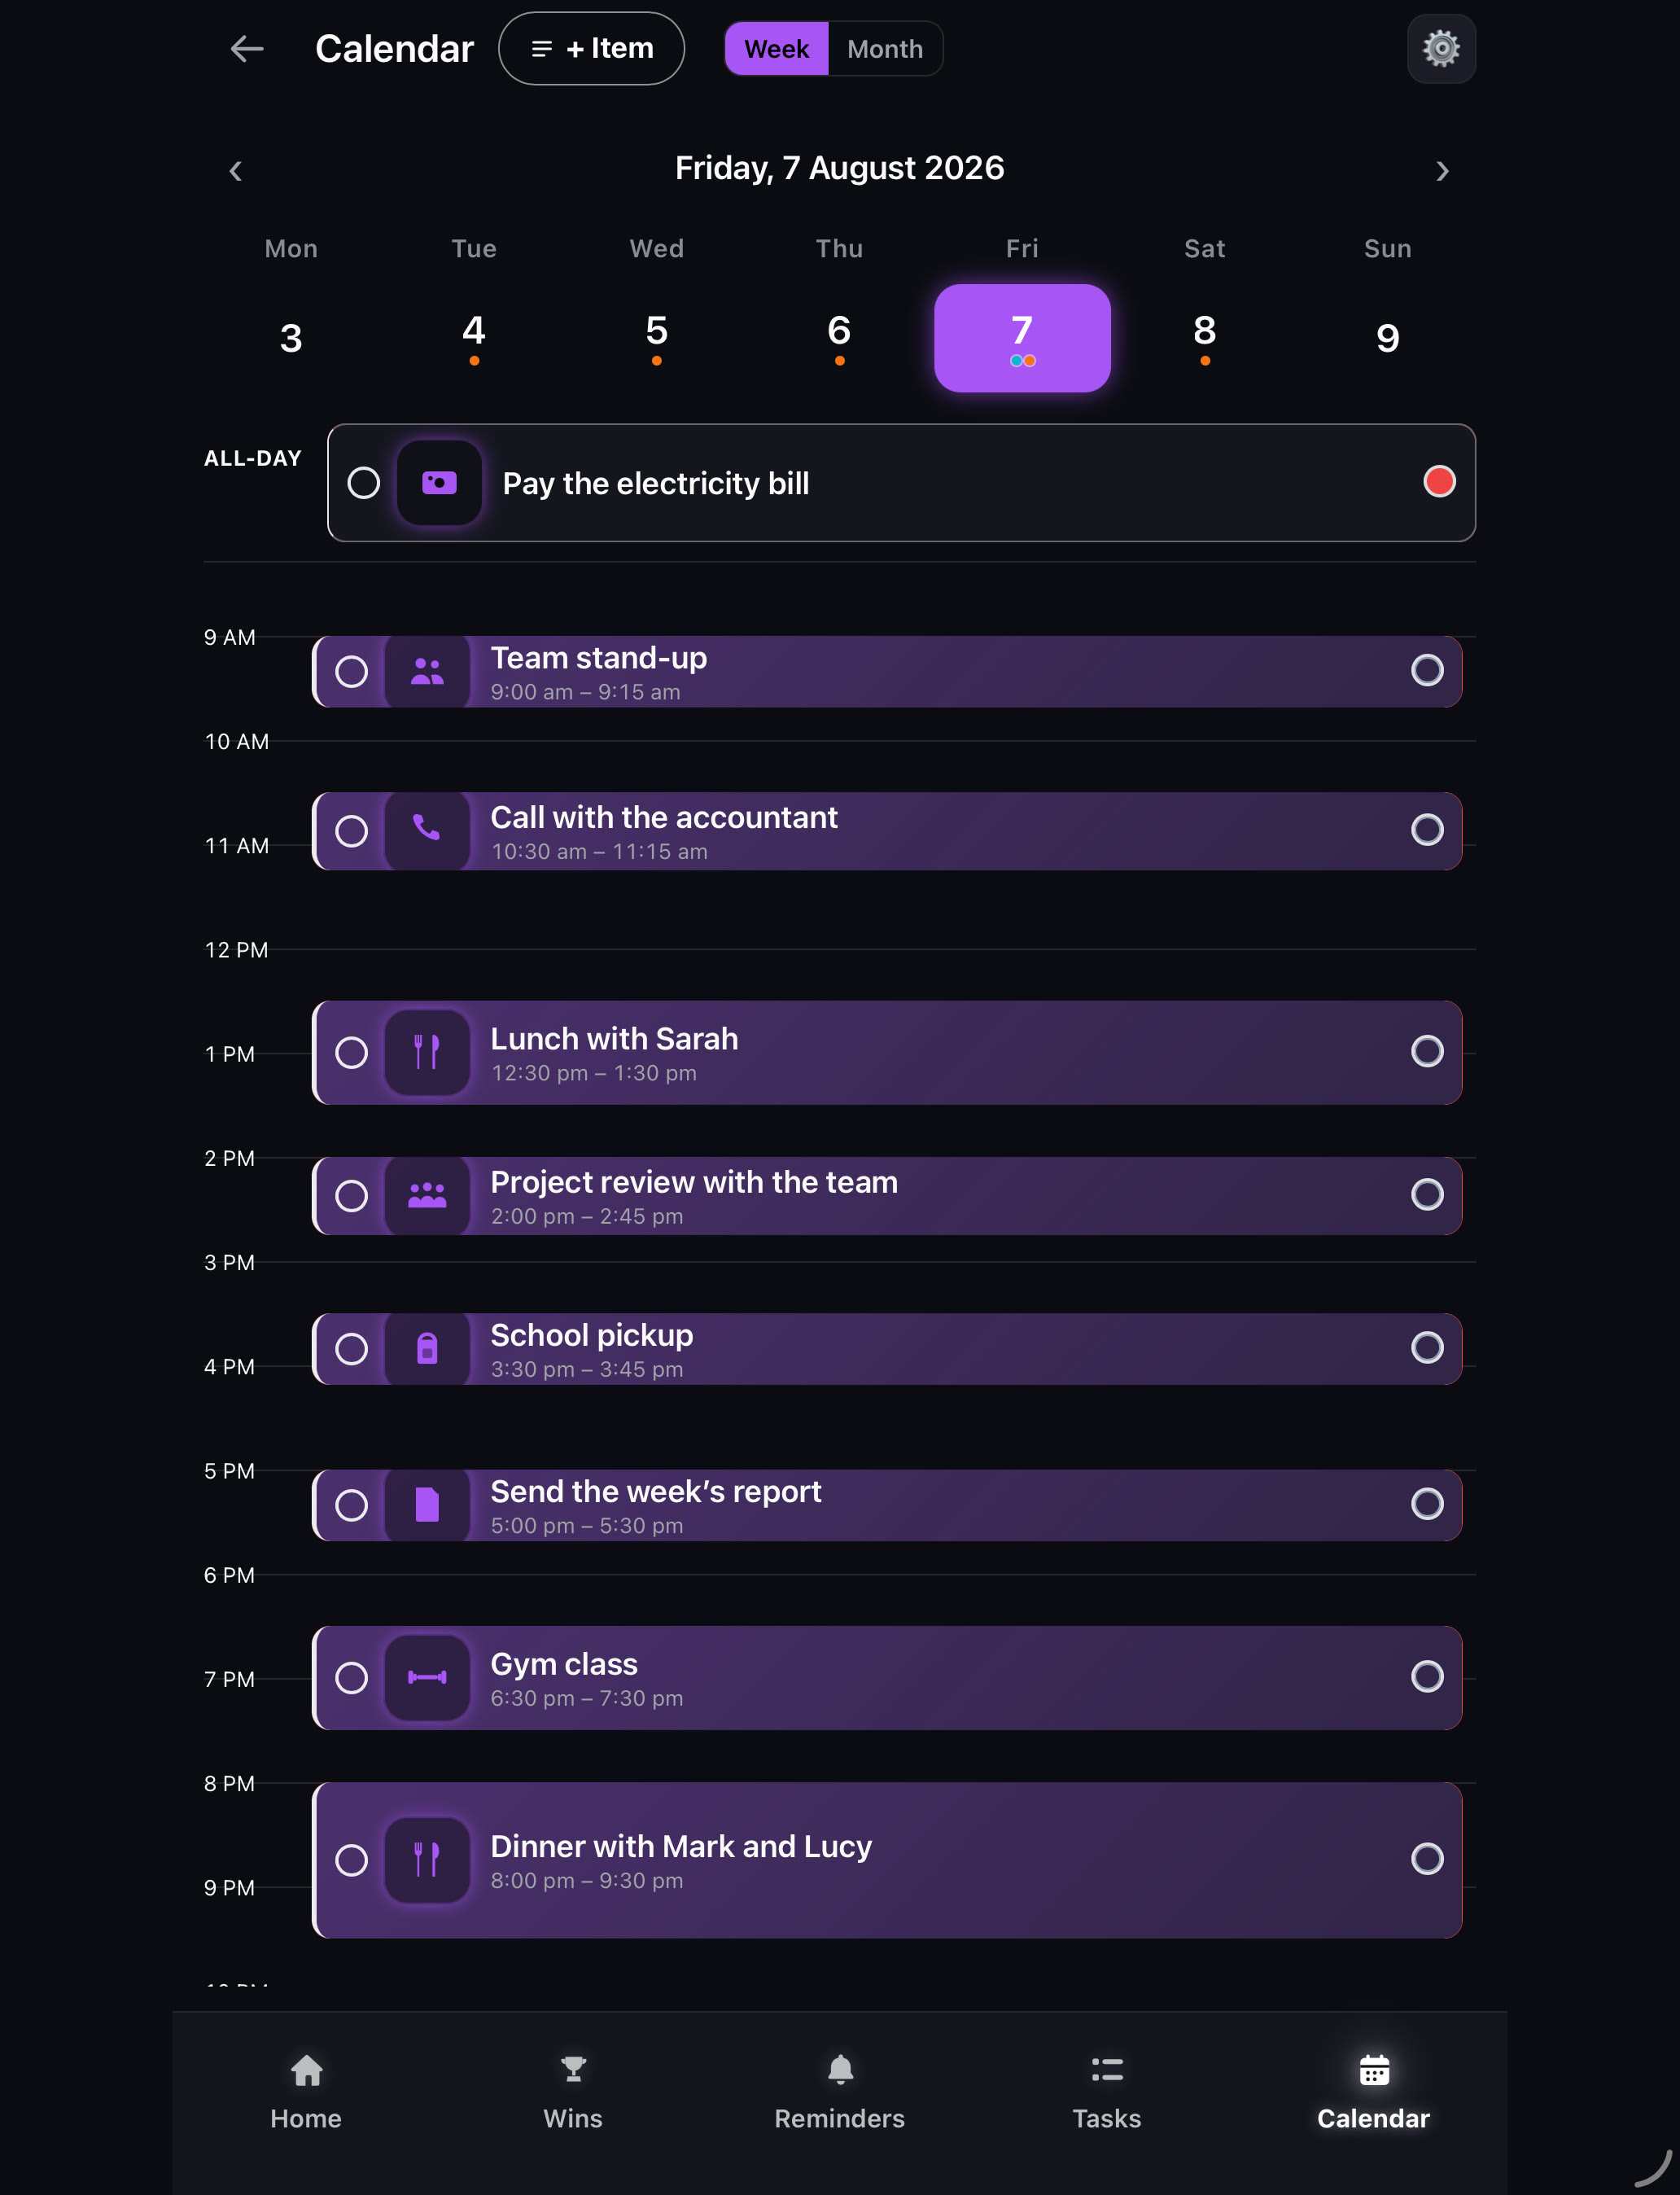Click the backpack icon on School pickup
The width and height of the screenshot is (1680, 2195).
point(427,1348)
